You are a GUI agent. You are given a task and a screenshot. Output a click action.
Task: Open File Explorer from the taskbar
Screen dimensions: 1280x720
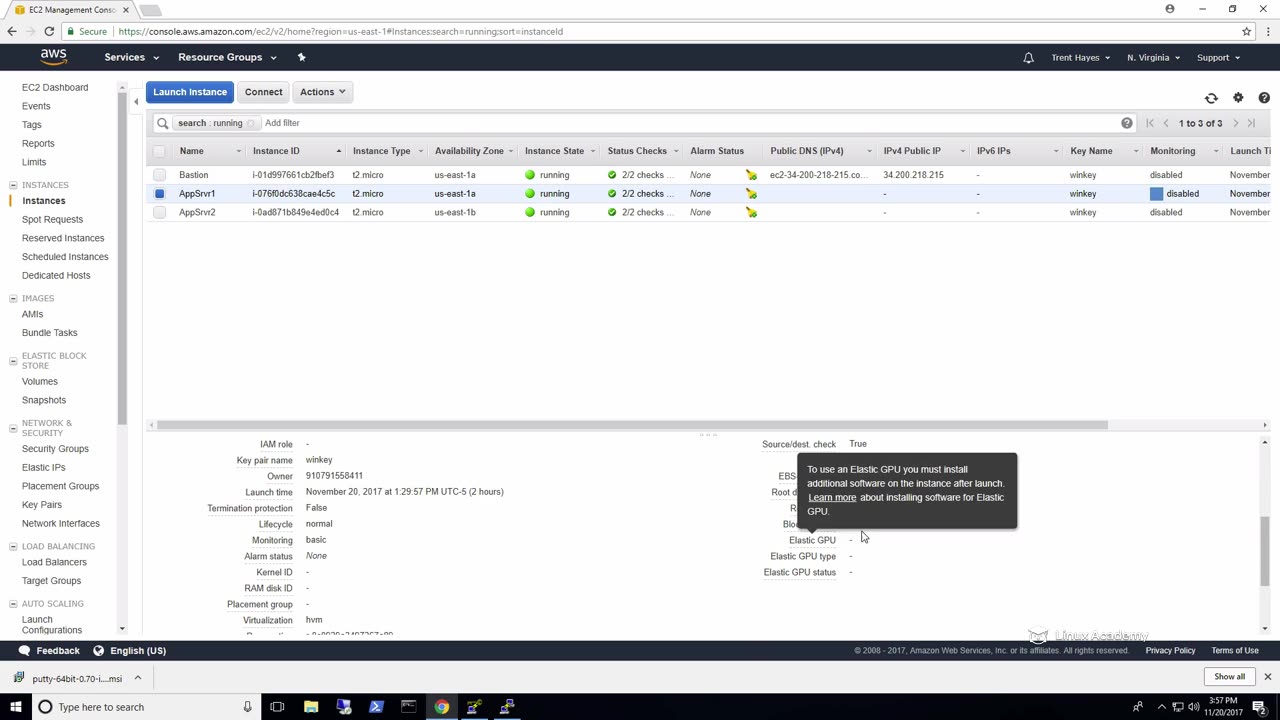pos(311,707)
